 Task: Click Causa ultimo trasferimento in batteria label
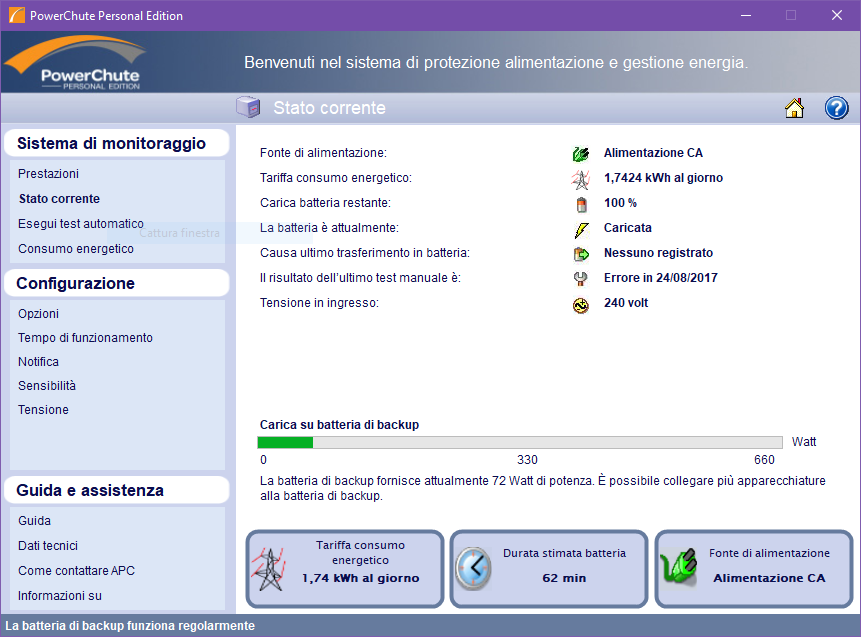click(365, 253)
